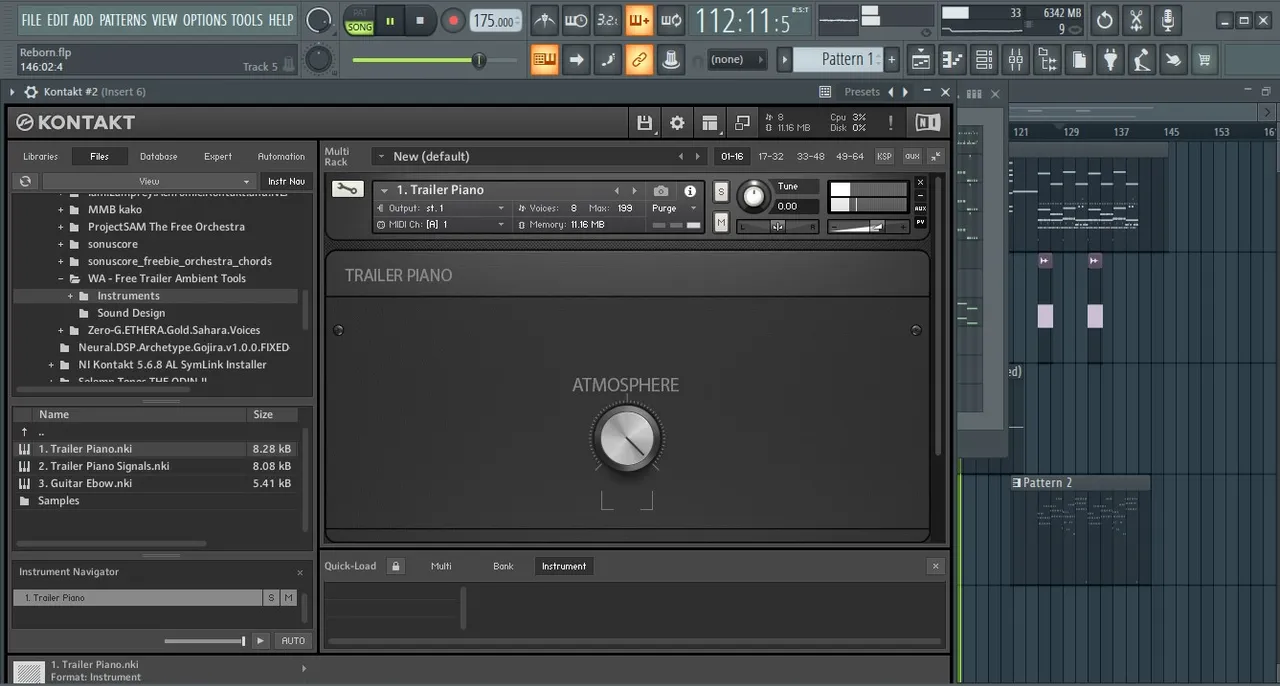
Task: Click the S button in Instrument Navigator
Action: tap(270, 597)
